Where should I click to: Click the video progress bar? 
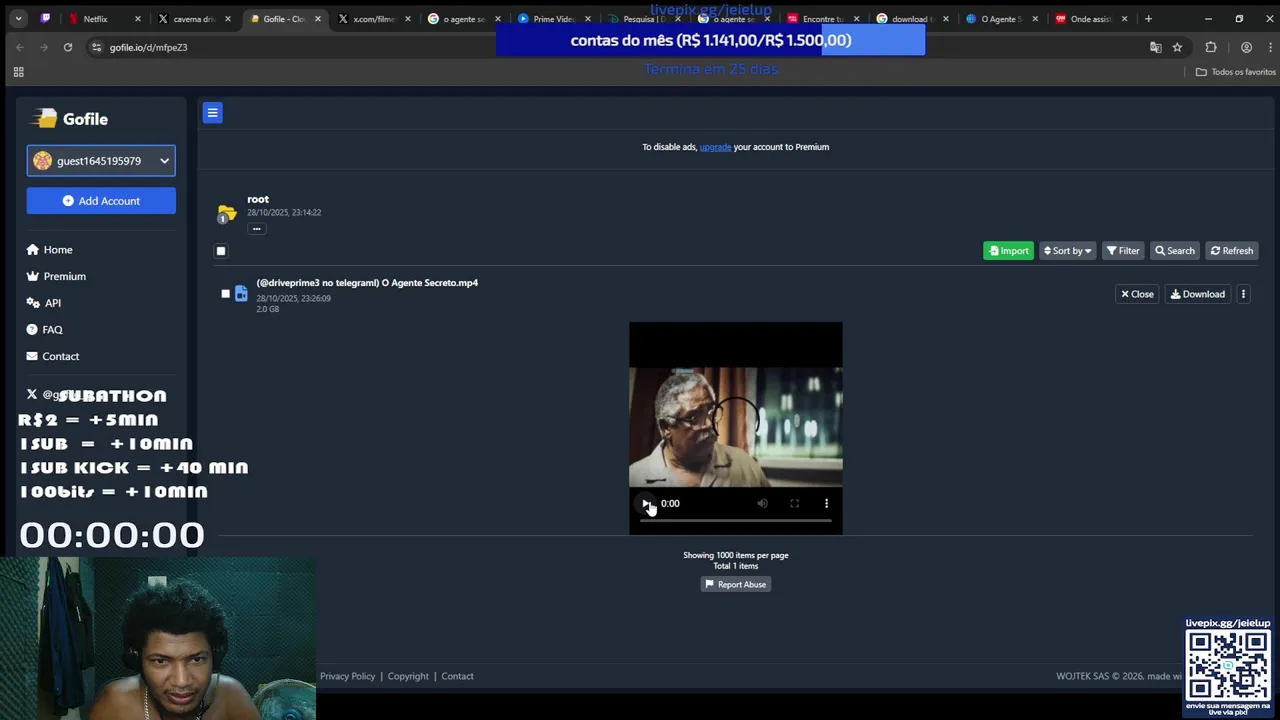coord(735,521)
